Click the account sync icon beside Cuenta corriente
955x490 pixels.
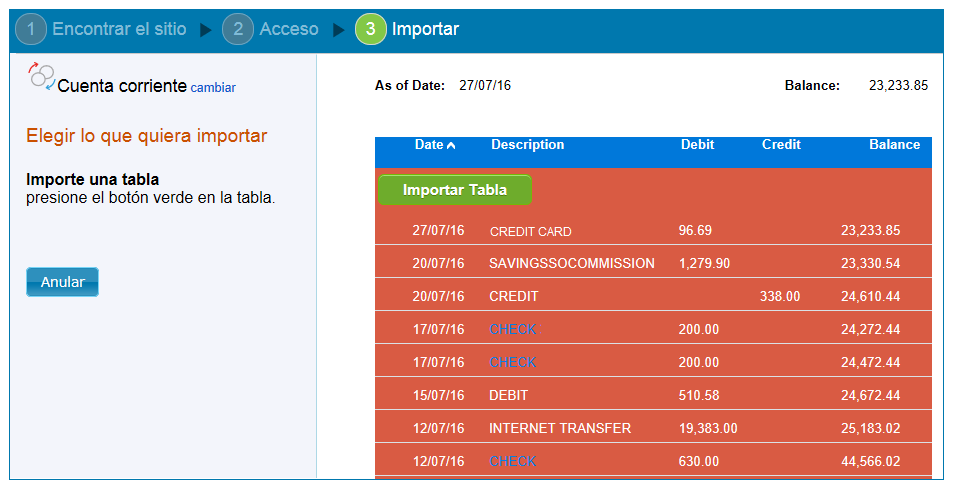[x=41, y=78]
